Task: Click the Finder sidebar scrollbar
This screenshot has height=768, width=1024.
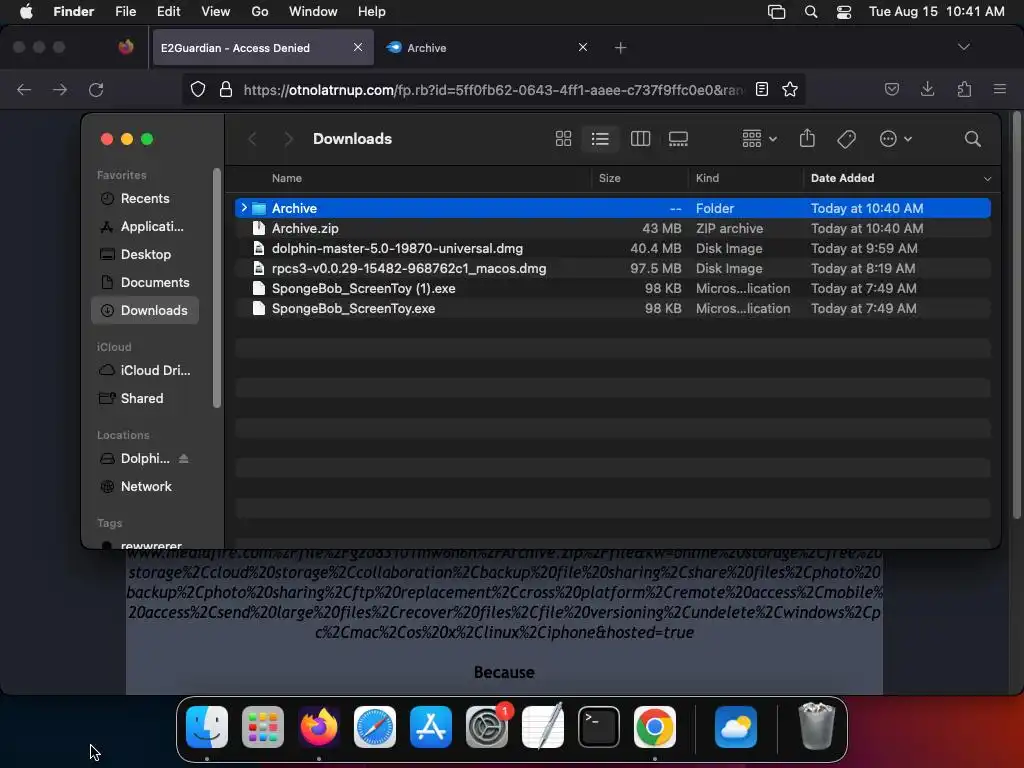Action: tap(217, 287)
